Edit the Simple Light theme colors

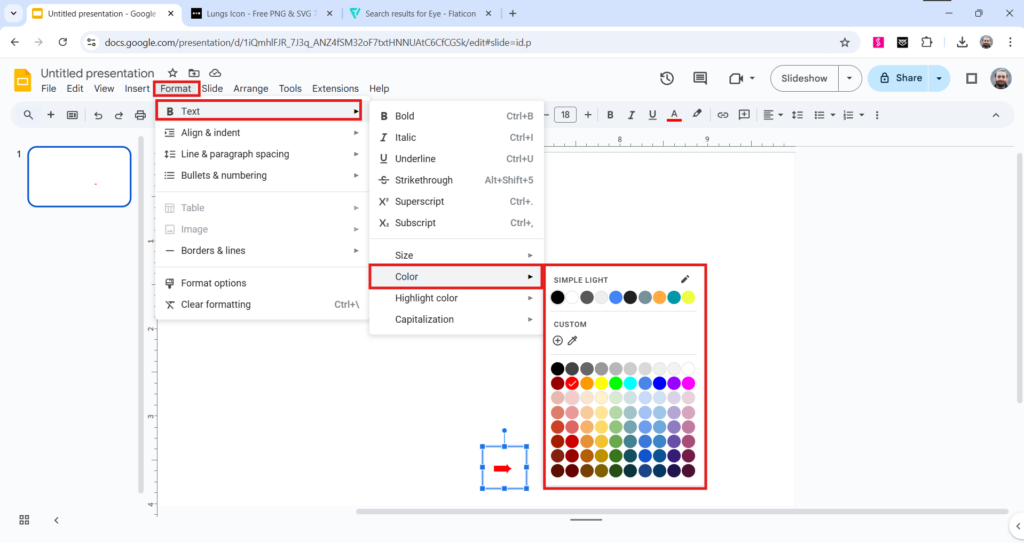point(685,280)
